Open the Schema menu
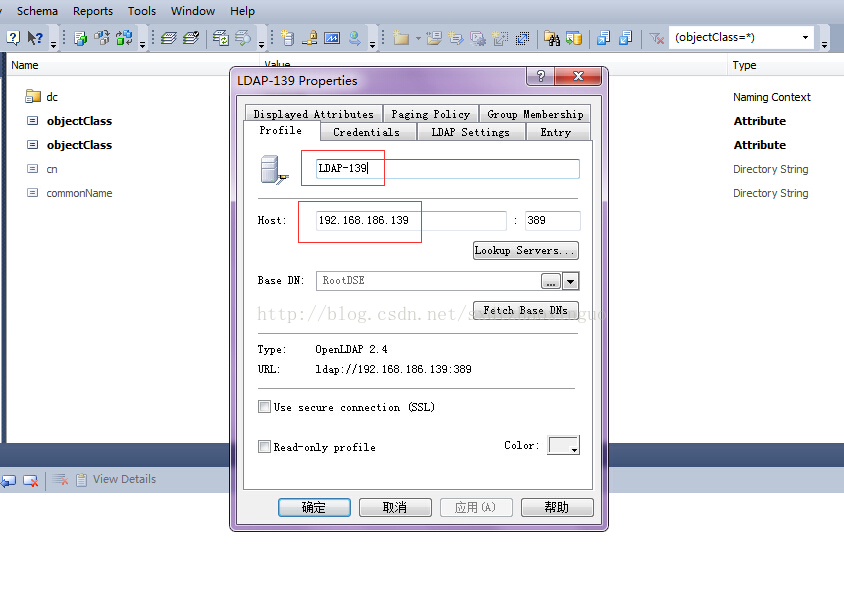The width and height of the screenshot is (844, 607). point(37,11)
